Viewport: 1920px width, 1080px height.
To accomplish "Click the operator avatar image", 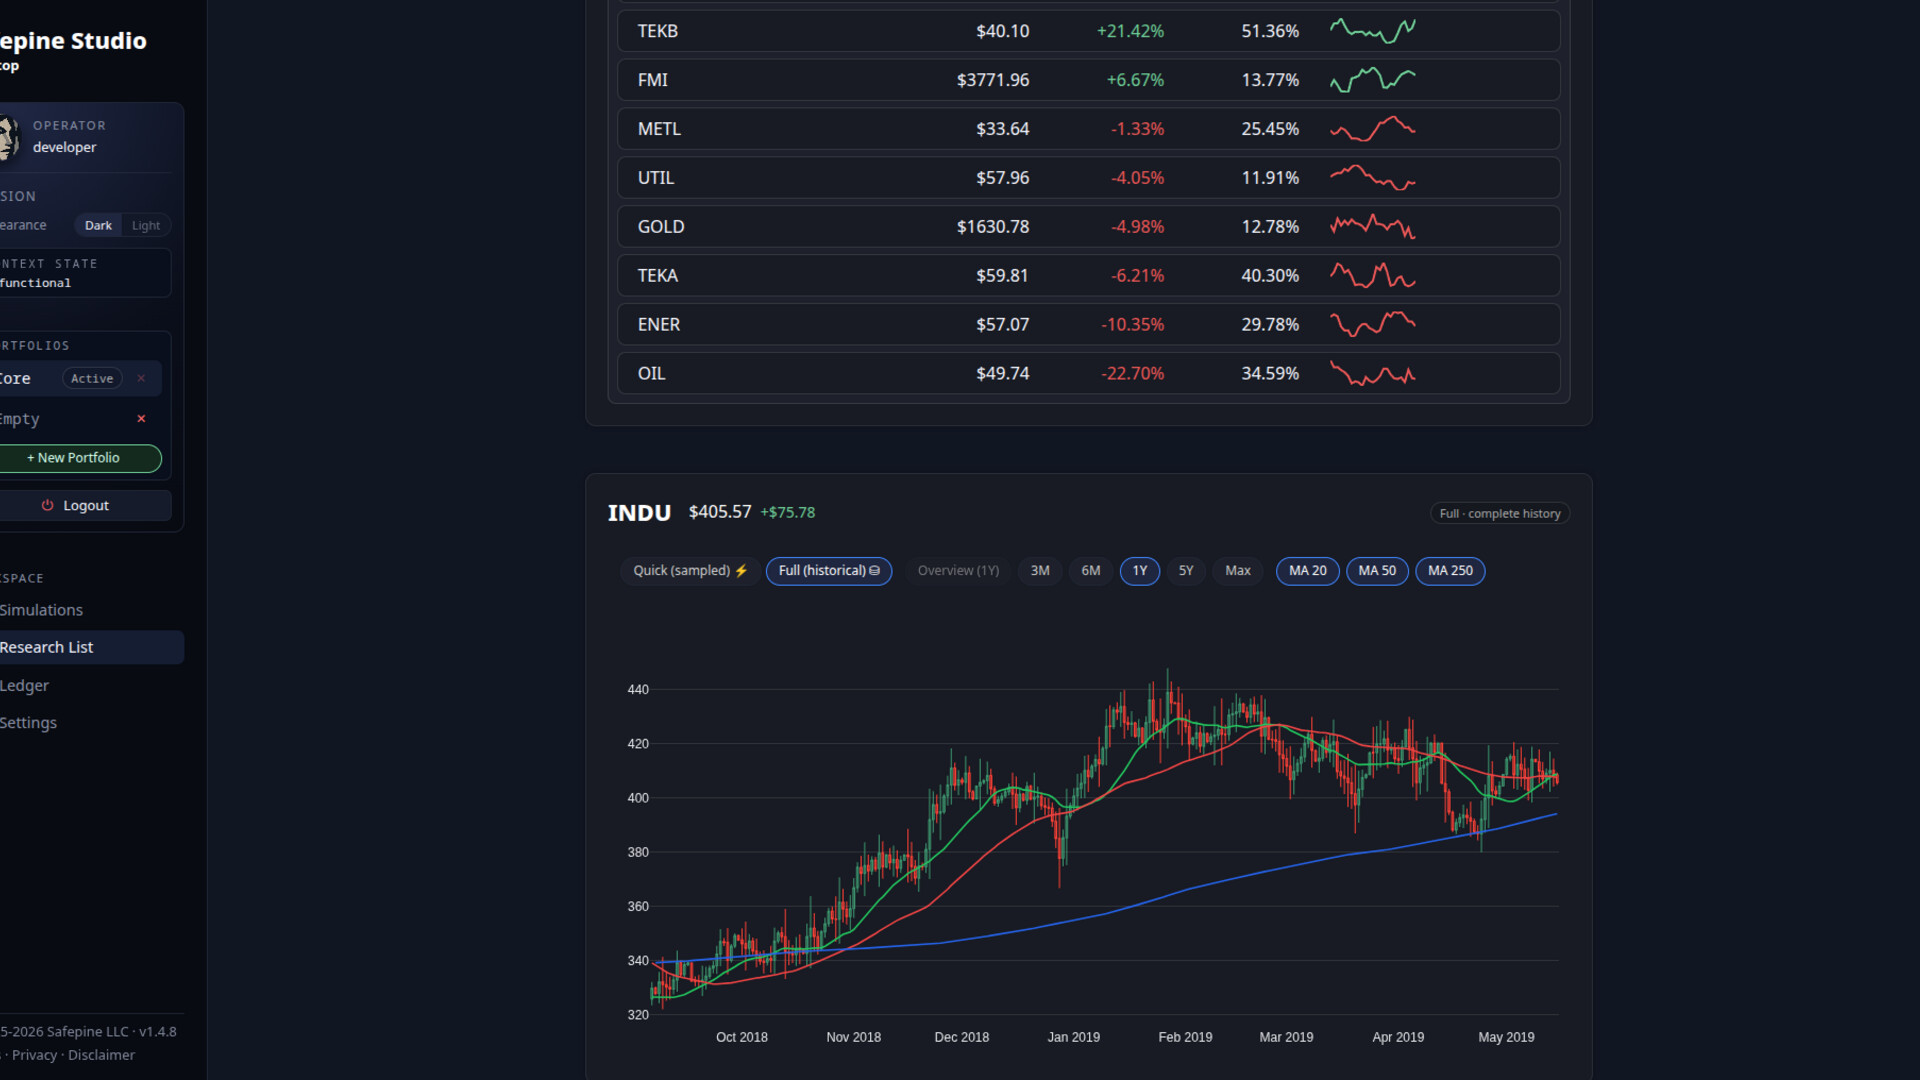I will click(9, 137).
